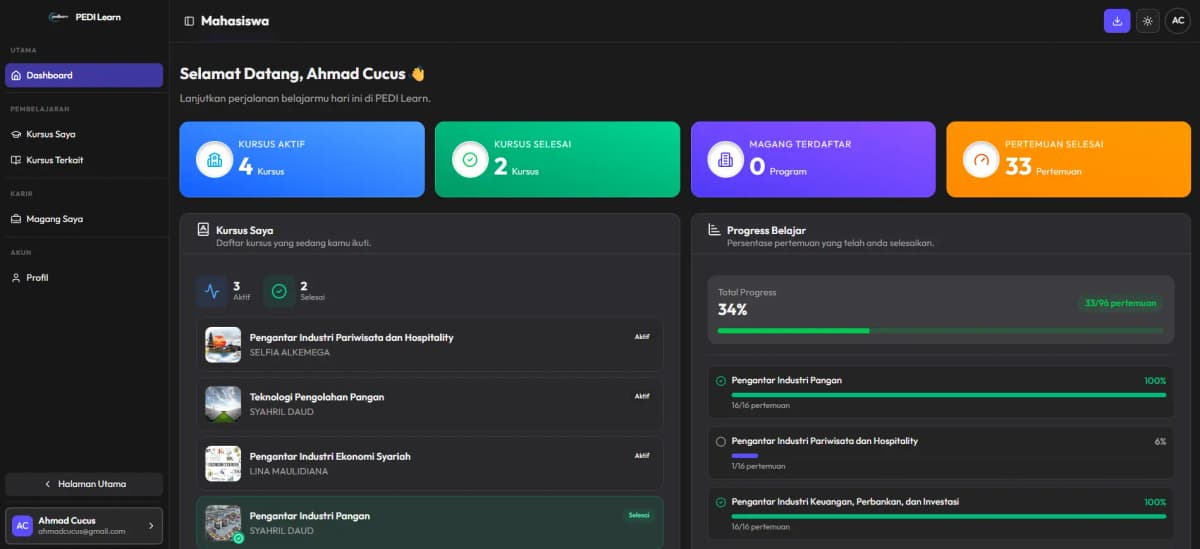Collapse the sidebar using the panel icon
Screen dimensions: 1200x549
(189, 21)
